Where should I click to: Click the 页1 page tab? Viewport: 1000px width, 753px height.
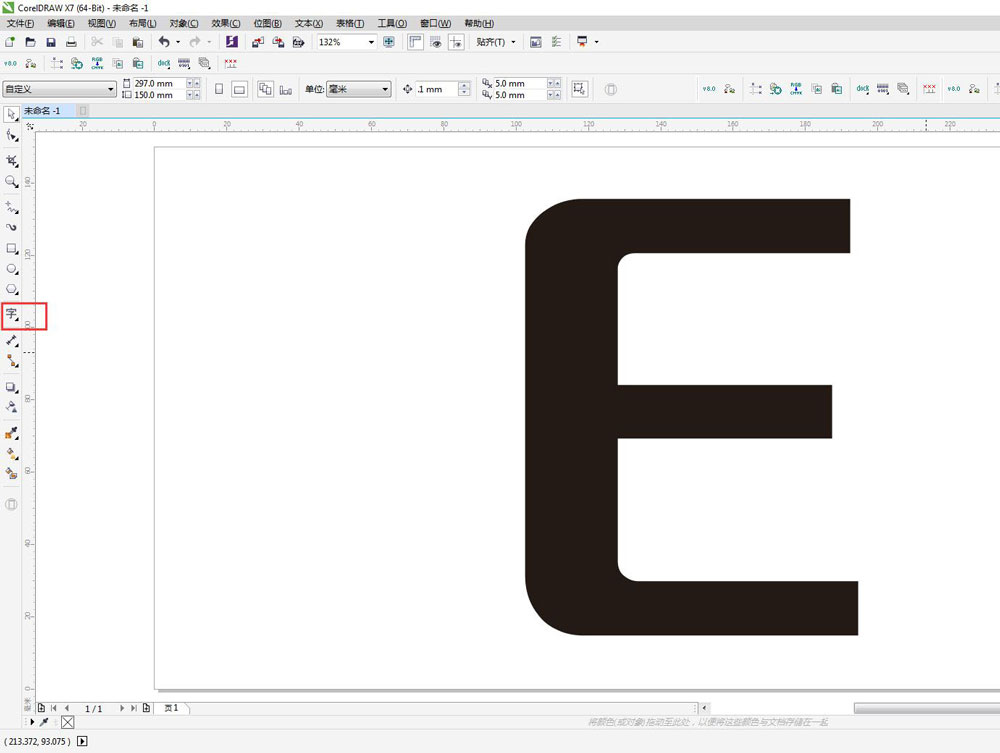pyautogui.click(x=171, y=708)
